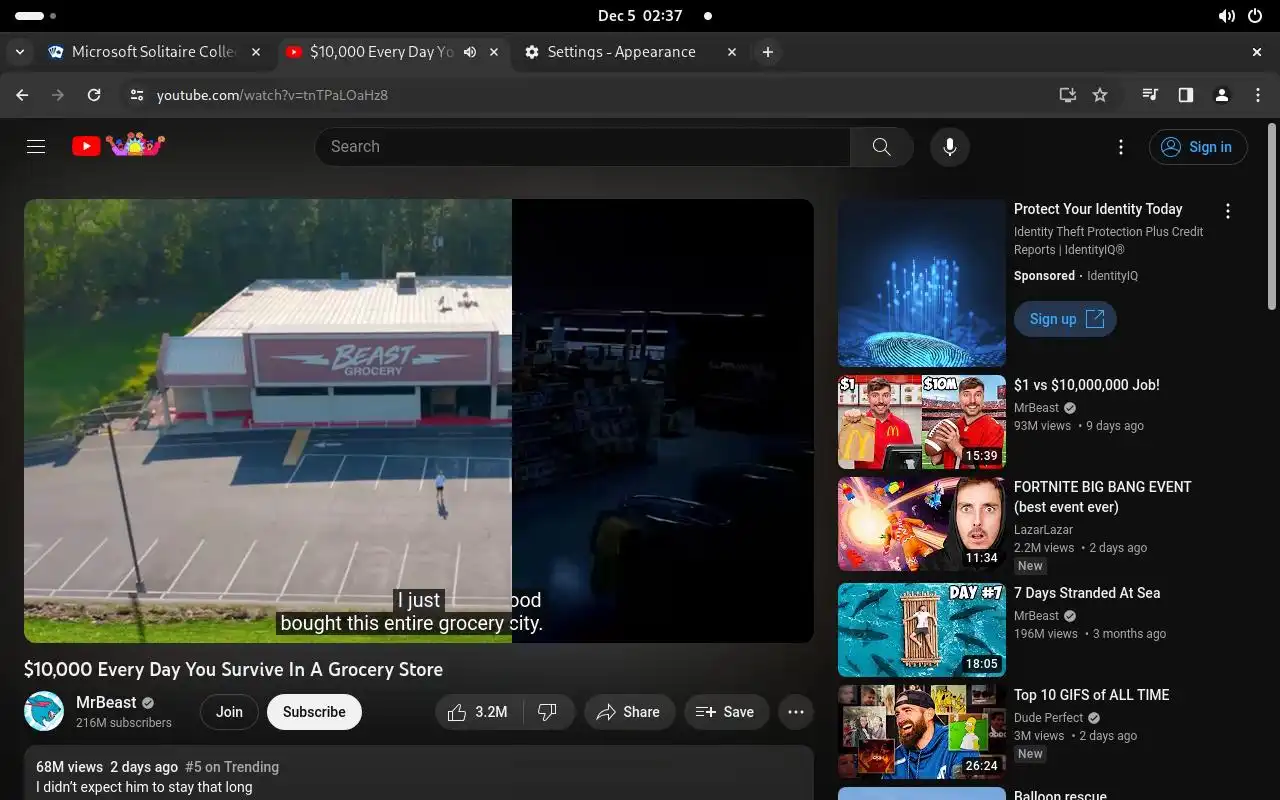Like the video with thumbs up
The width and height of the screenshot is (1280, 800).
478,712
